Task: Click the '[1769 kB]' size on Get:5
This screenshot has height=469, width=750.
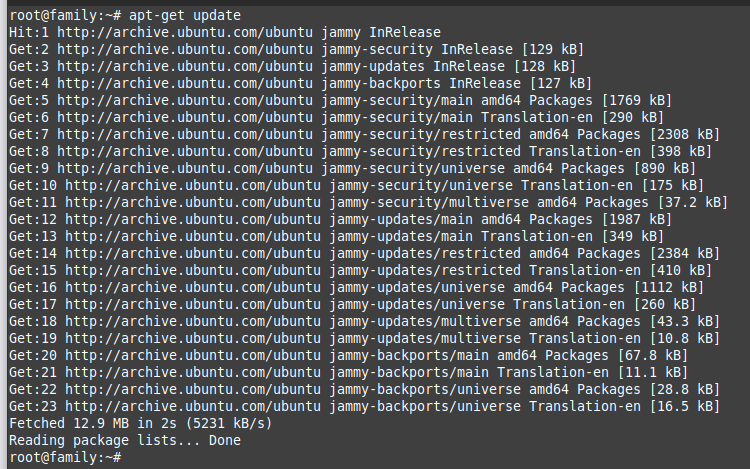Action: click(x=638, y=100)
